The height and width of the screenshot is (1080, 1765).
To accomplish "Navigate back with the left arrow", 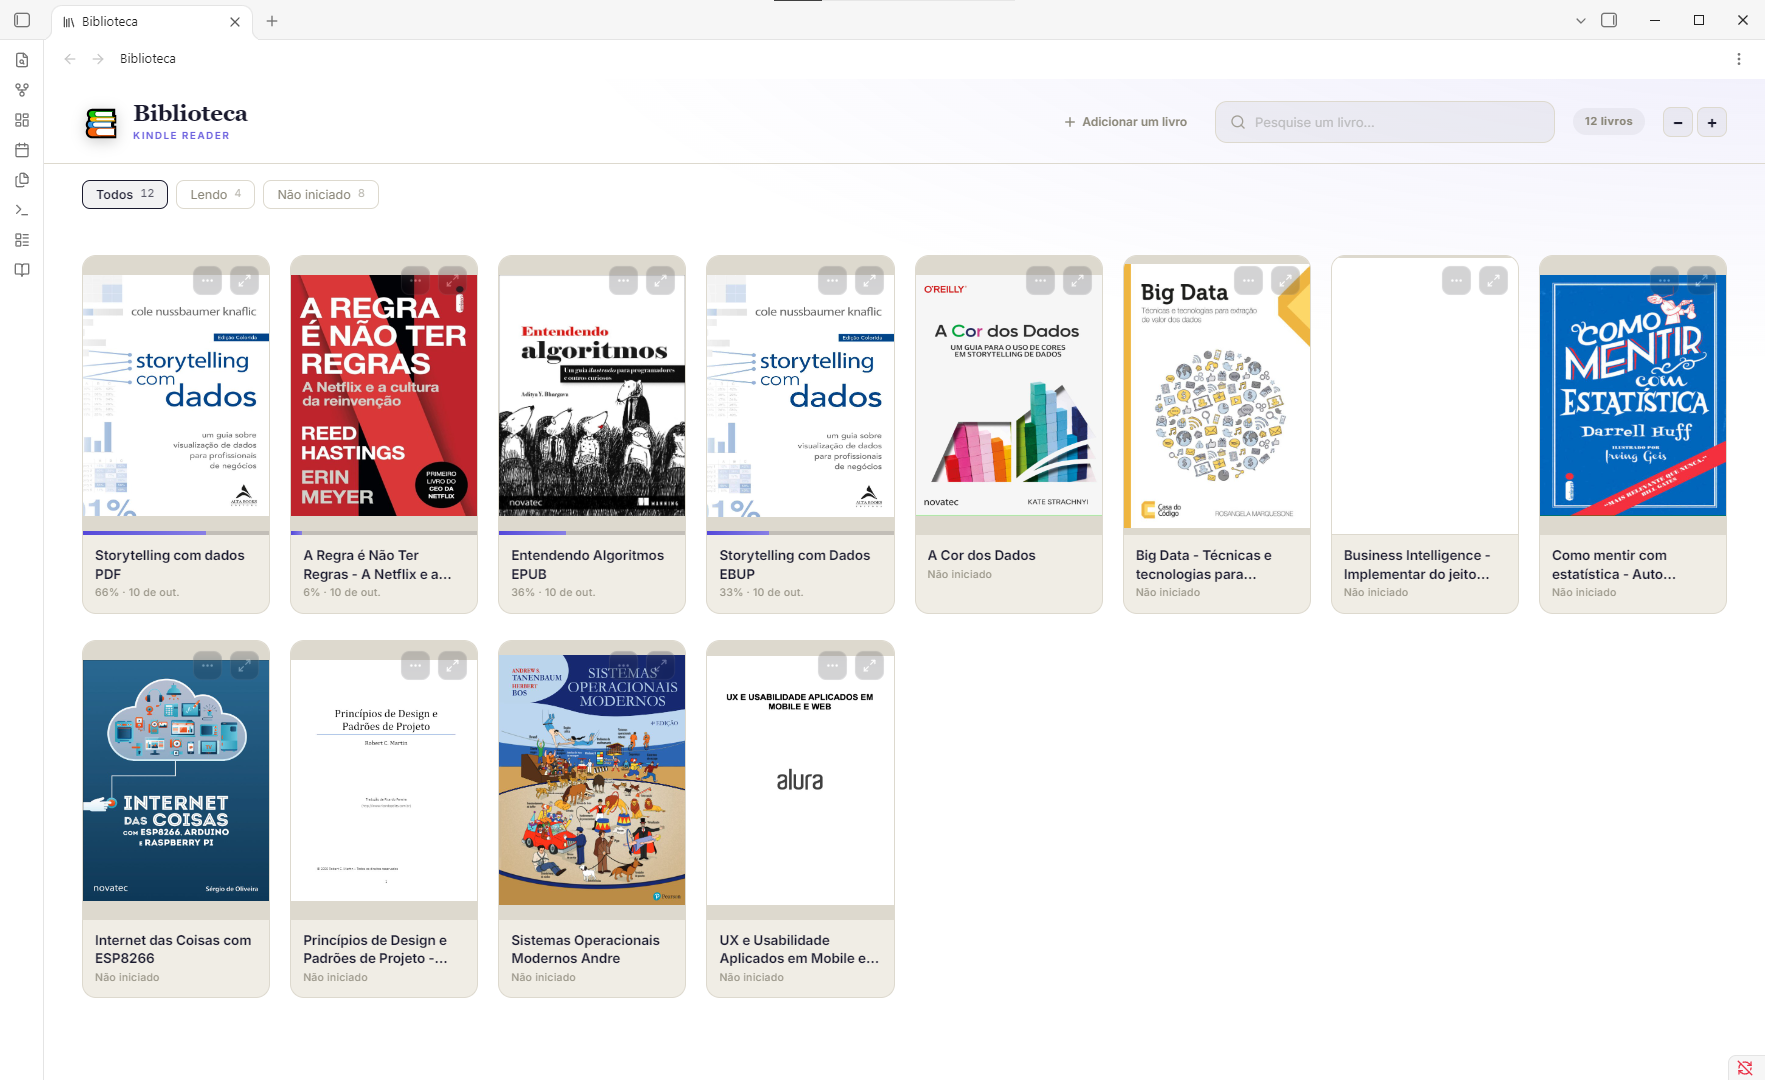I will [x=70, y=59].
